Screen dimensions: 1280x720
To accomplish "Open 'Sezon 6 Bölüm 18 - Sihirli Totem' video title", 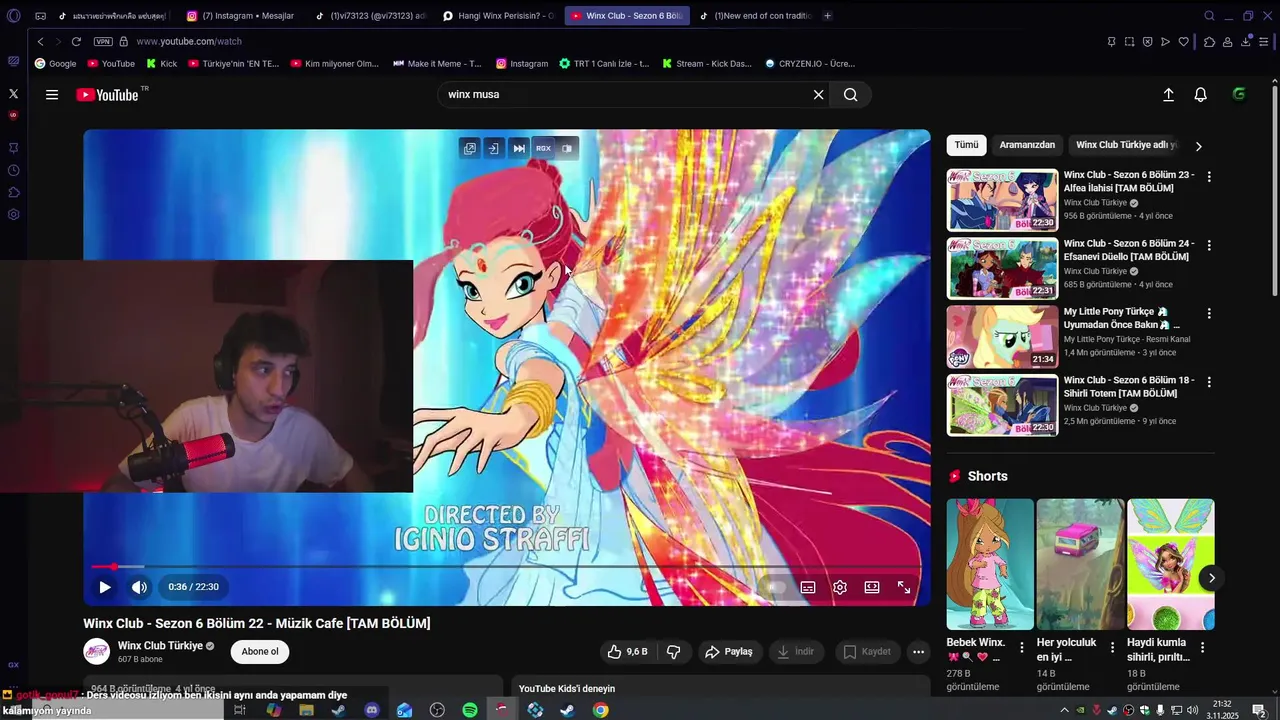I will (x=1128, y=387).
